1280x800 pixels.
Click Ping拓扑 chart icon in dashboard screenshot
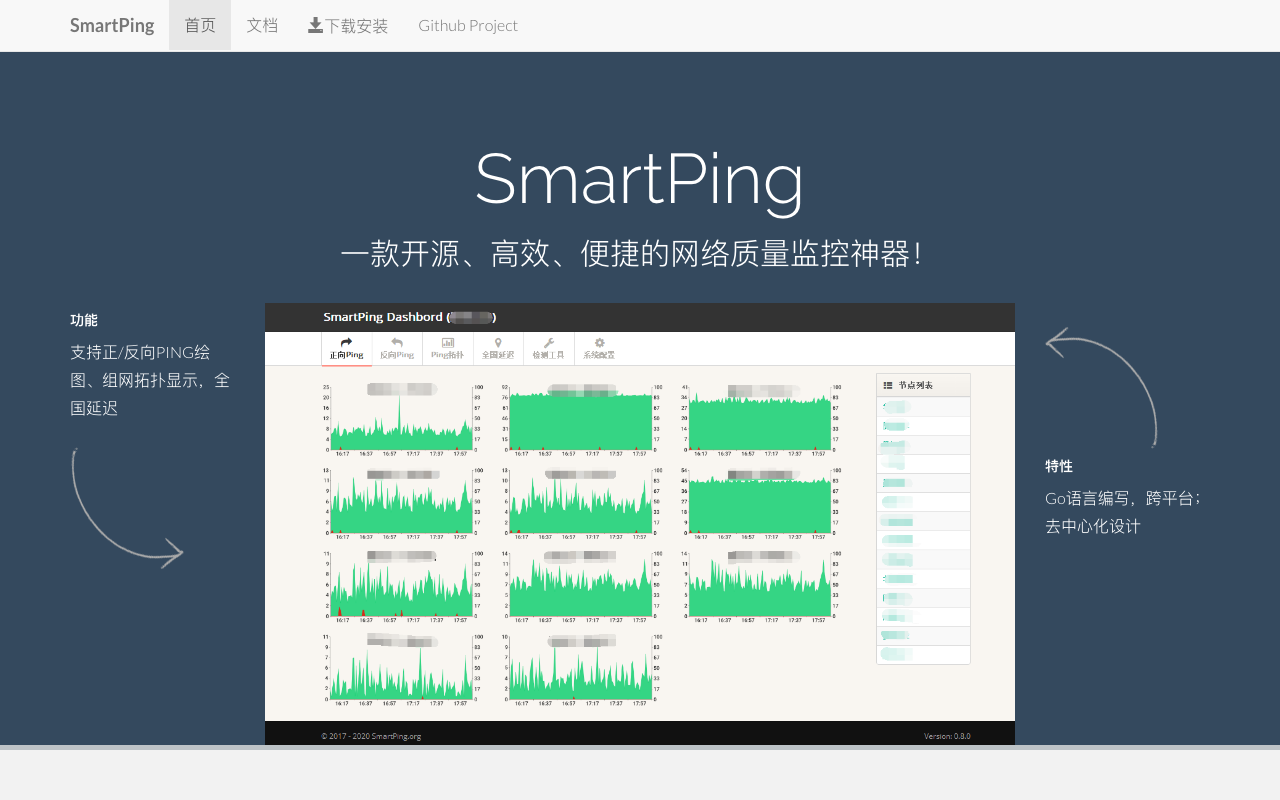pos(448,342)
